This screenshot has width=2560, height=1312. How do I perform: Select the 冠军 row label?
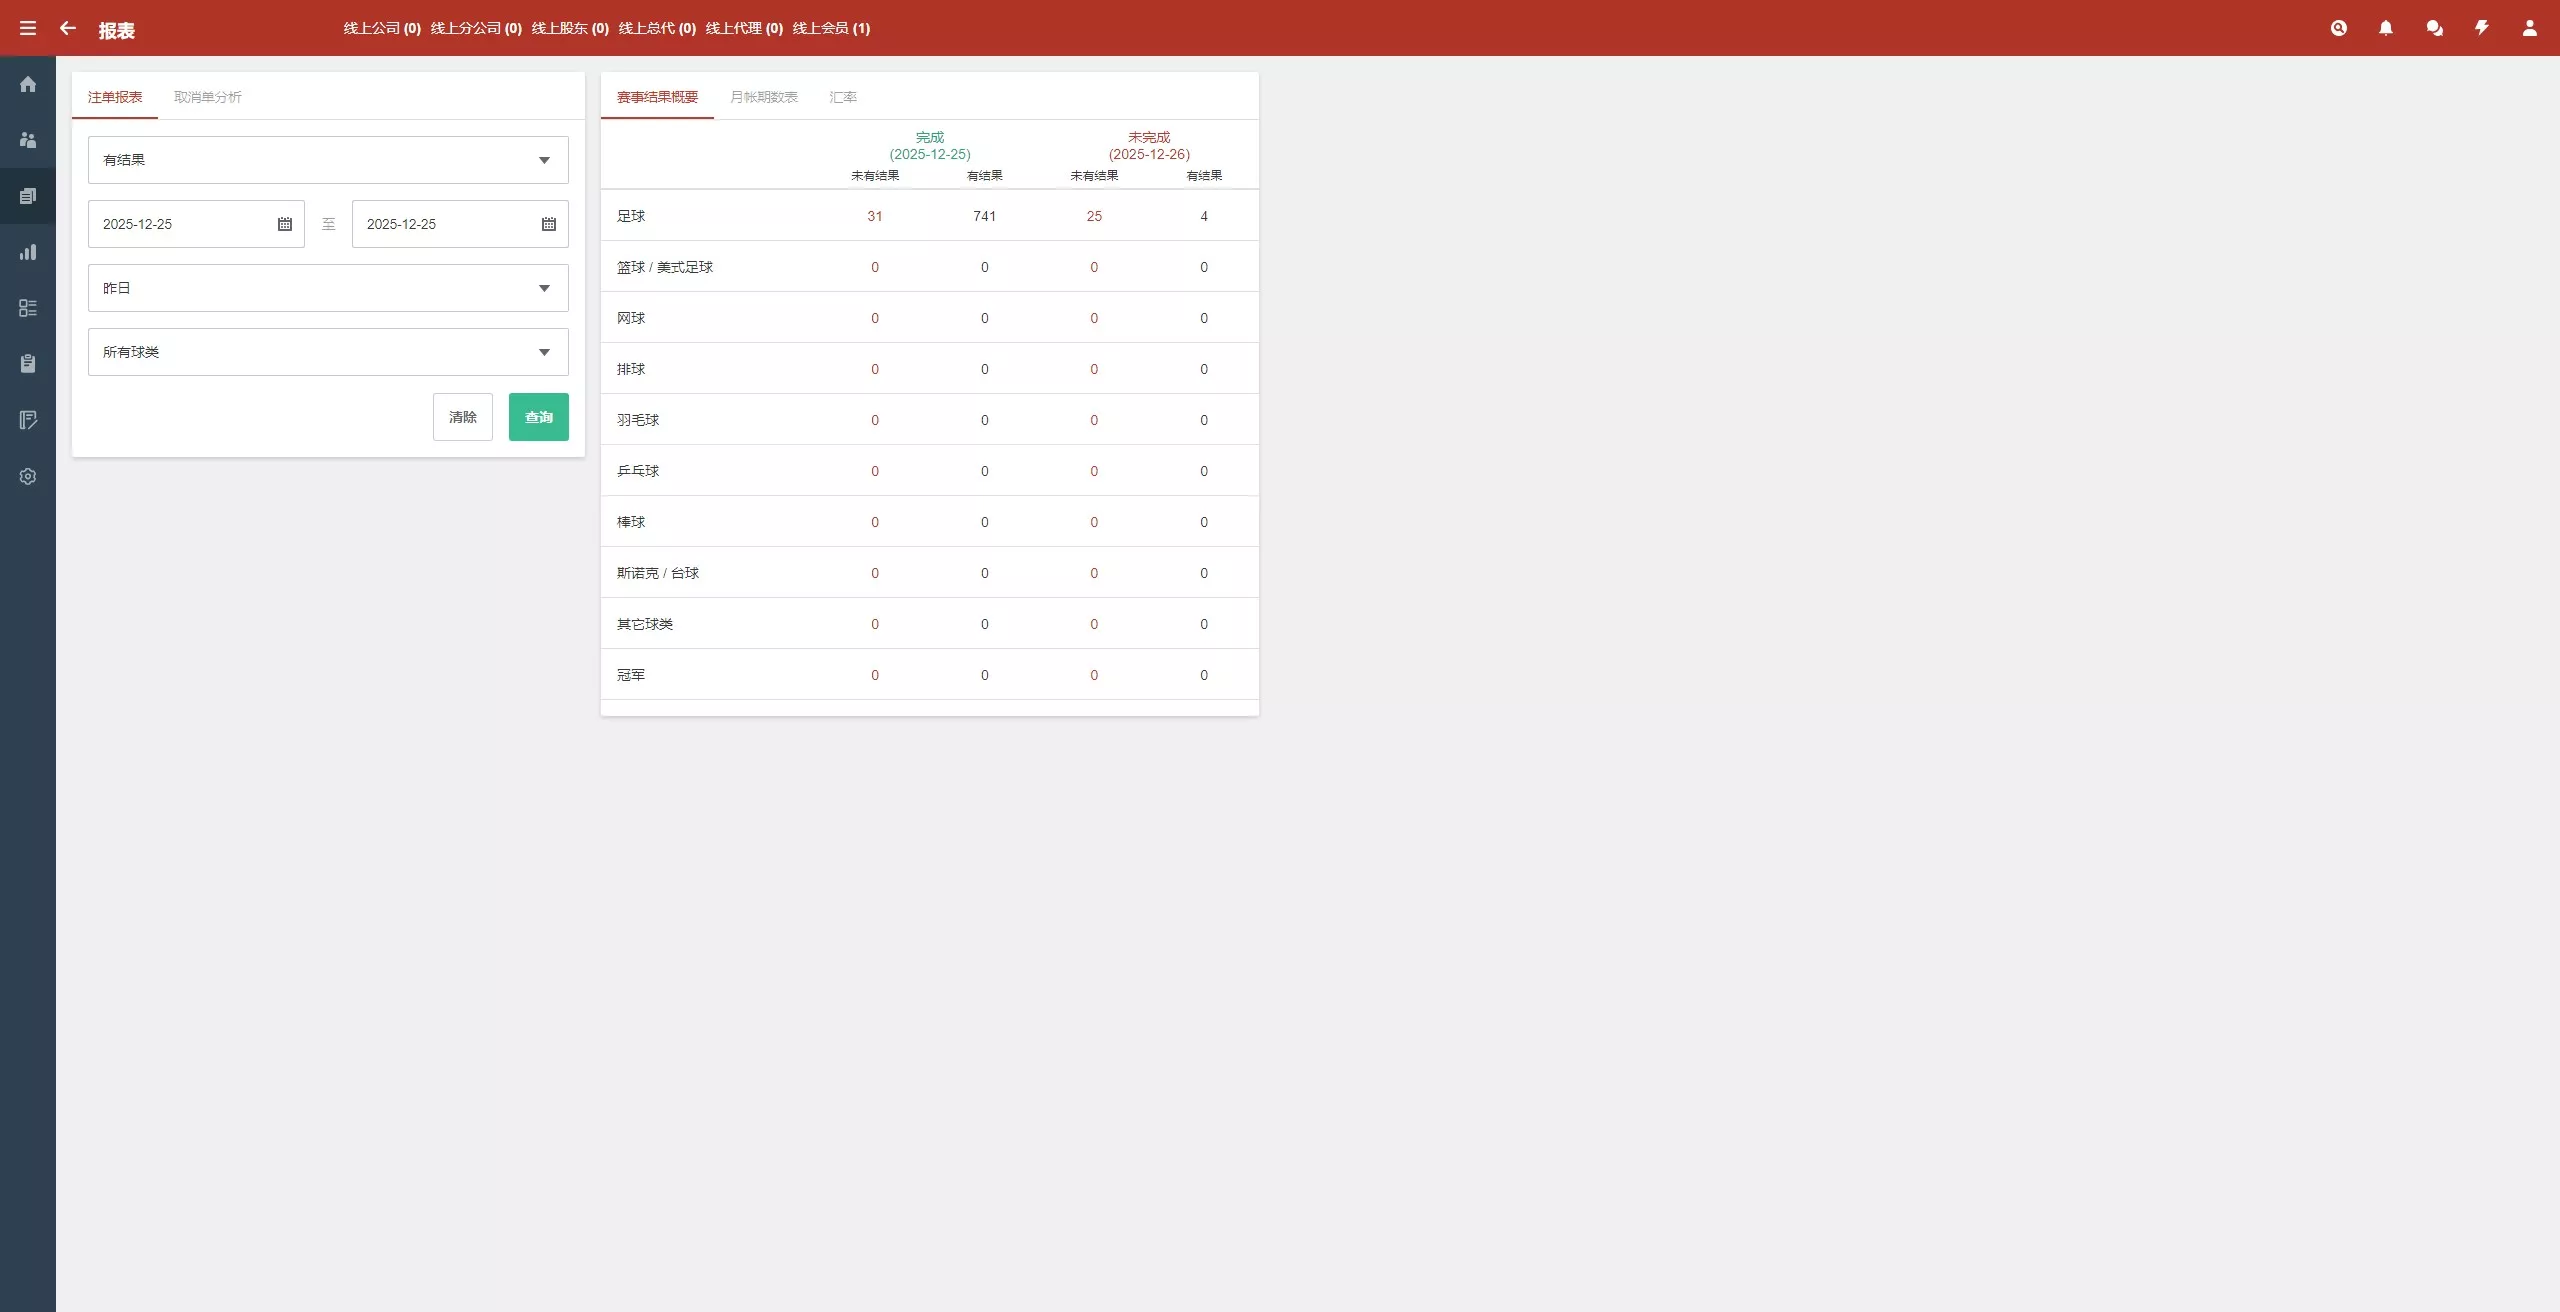coord(631,675)
